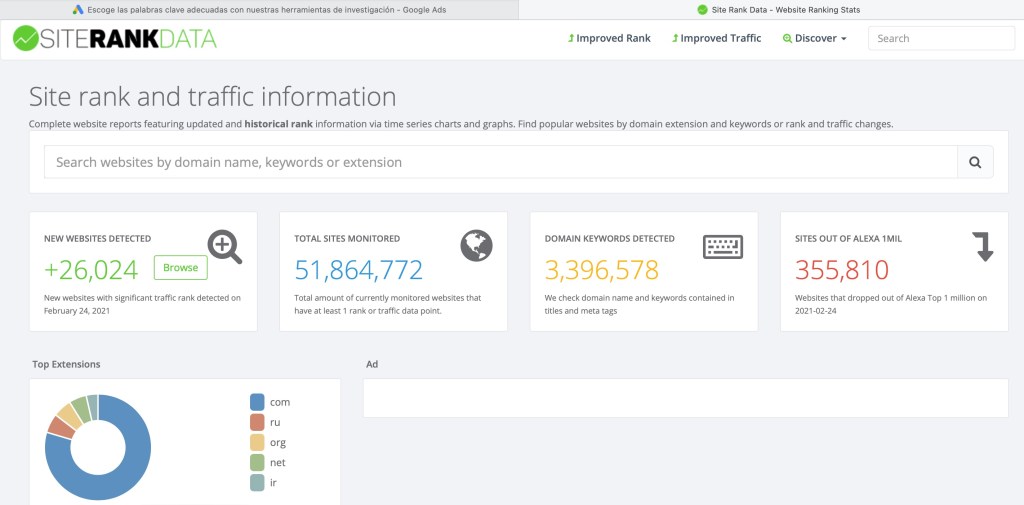Expand the Discover dropdown menu
1024x505 pixels.
point(815,39)
